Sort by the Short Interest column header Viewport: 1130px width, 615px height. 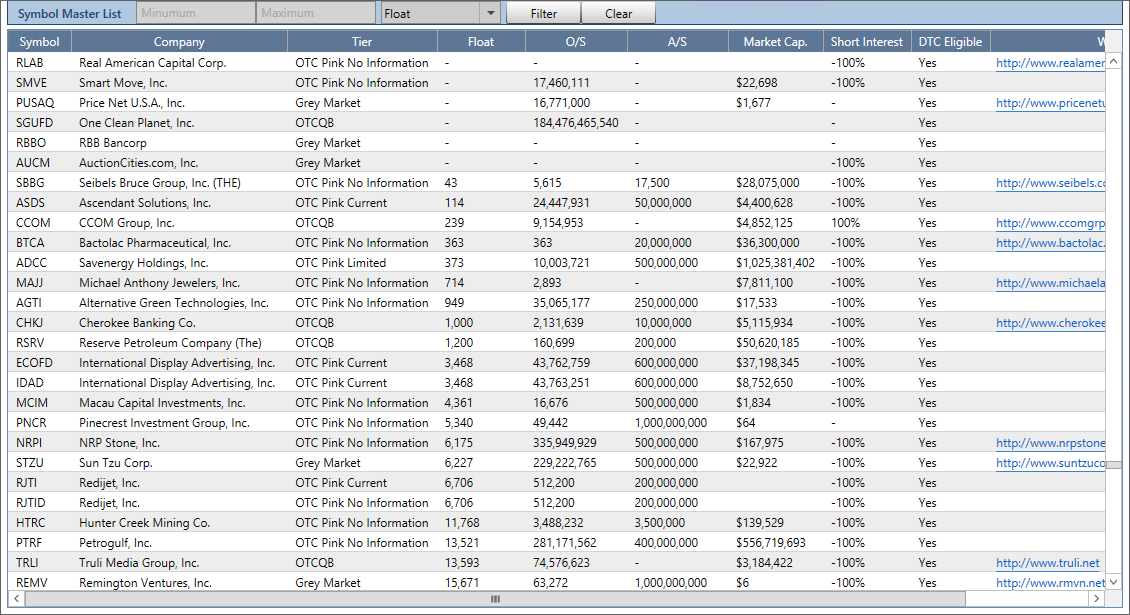pos(867,42)
